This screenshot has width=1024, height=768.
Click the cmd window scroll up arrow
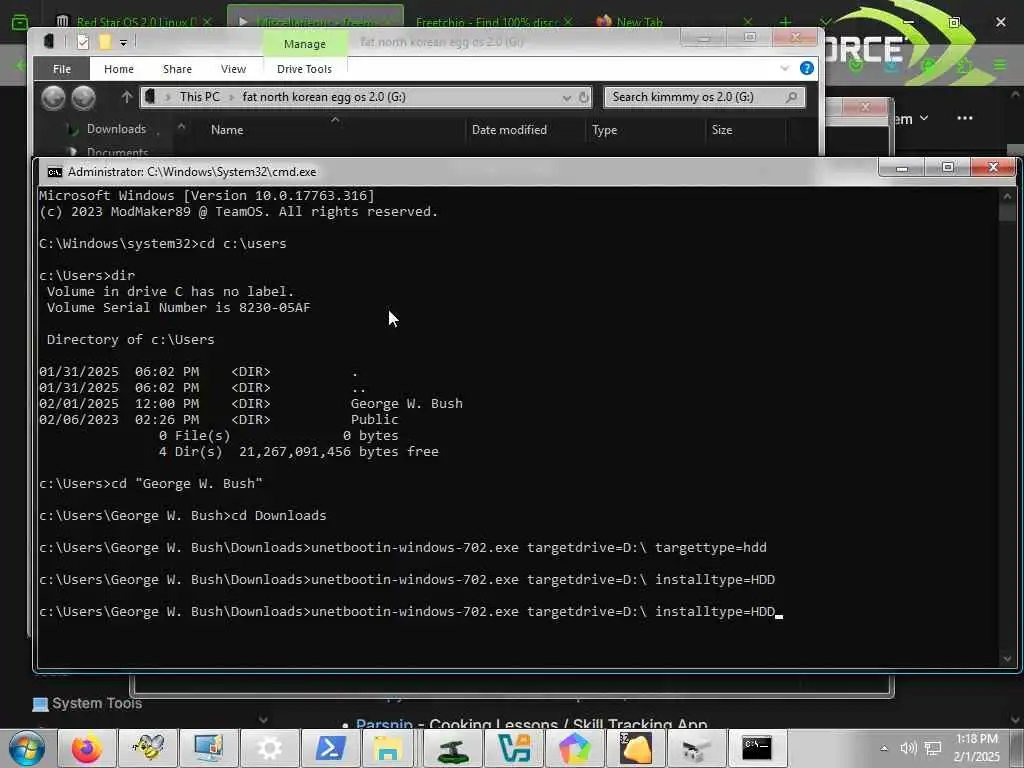click(x=1007, y=196)
